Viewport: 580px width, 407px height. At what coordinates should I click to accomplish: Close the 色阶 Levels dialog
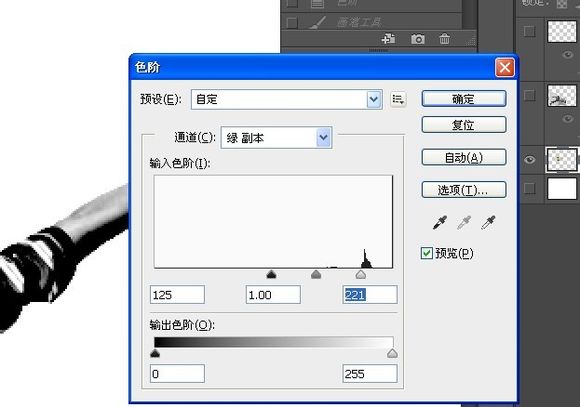pos(505,68)
